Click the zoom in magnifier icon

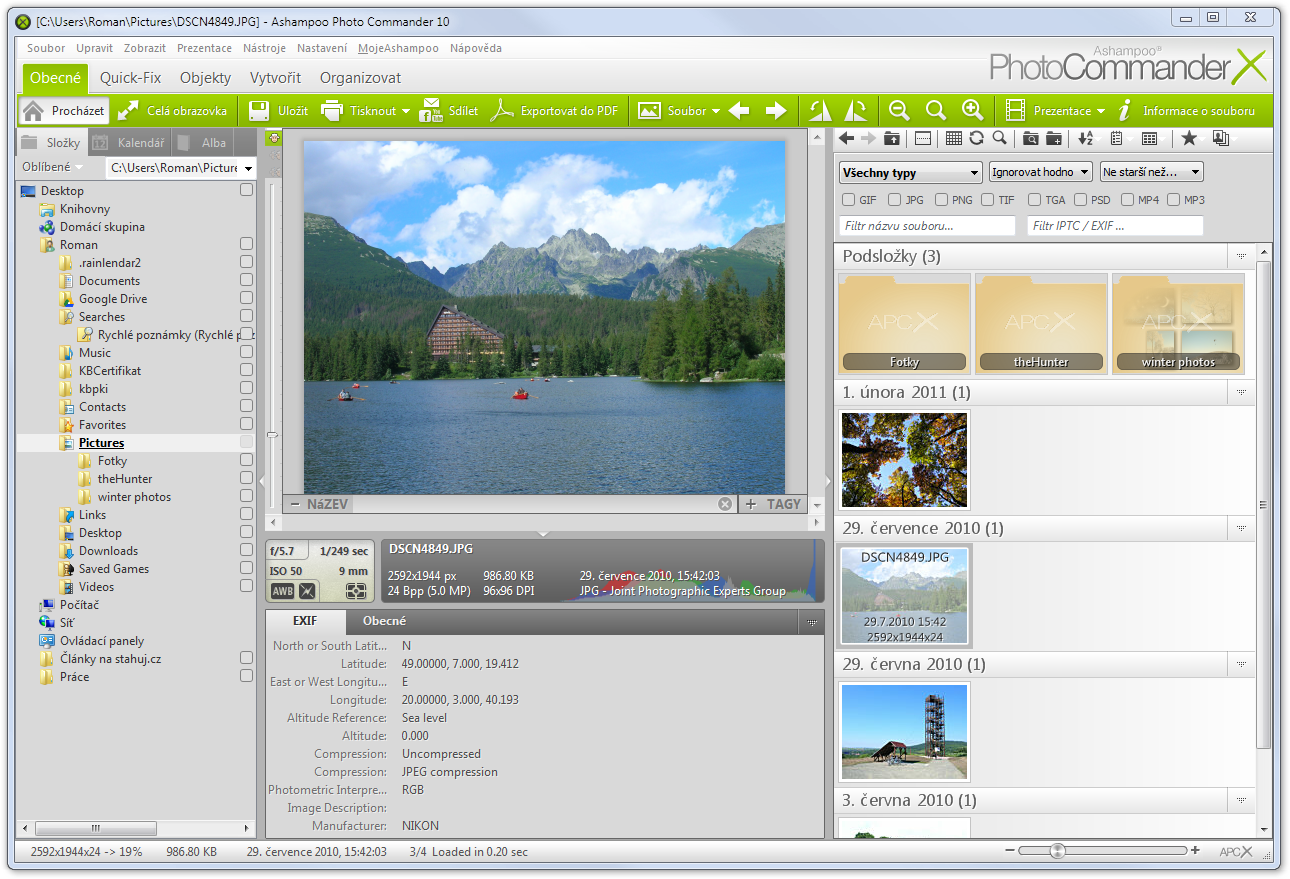[x=971, y=111]
